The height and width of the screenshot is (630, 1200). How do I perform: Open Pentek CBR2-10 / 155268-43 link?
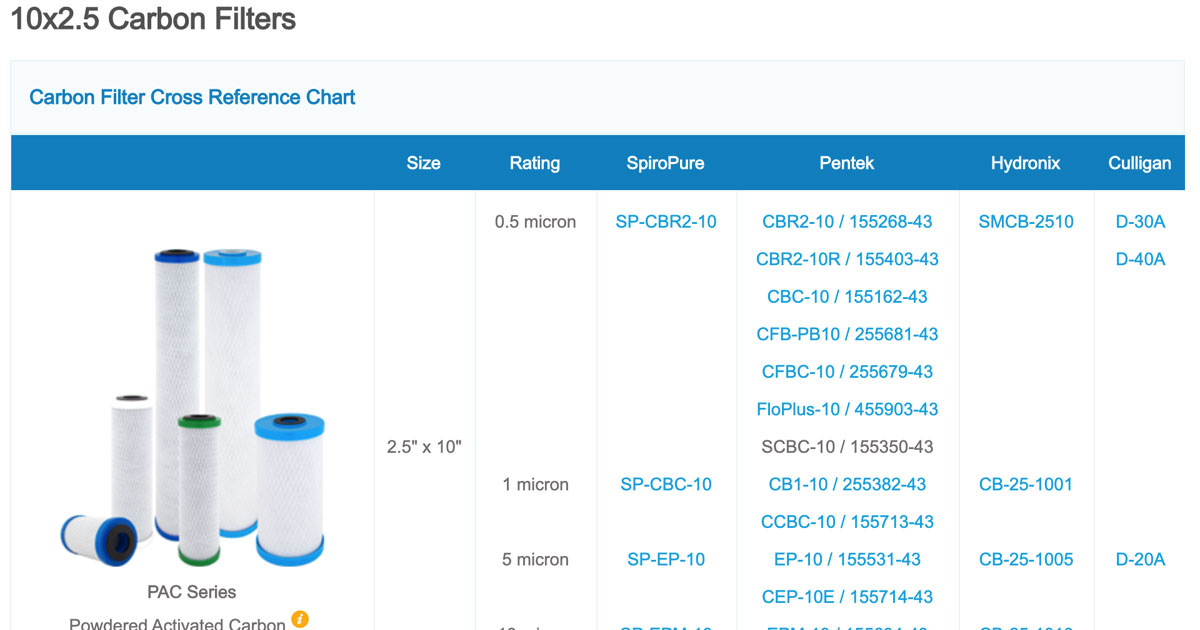tap(847, 222)
